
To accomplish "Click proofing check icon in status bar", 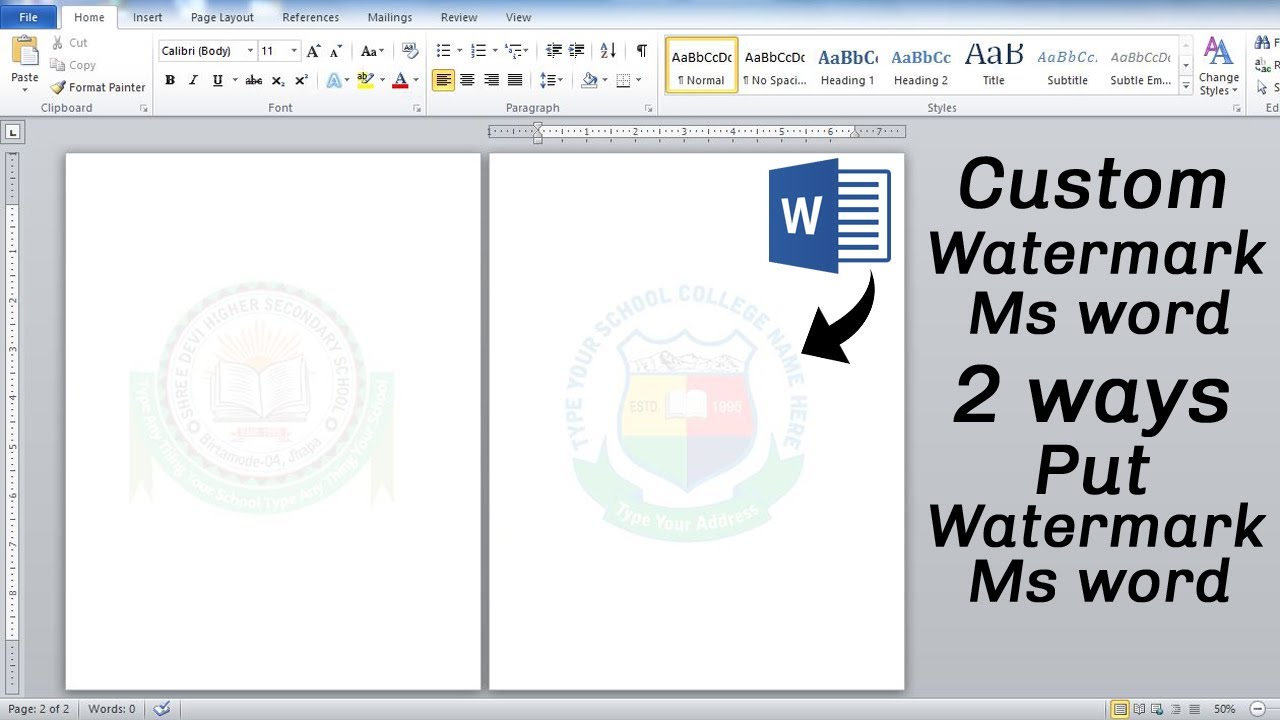I will (162, 709).
